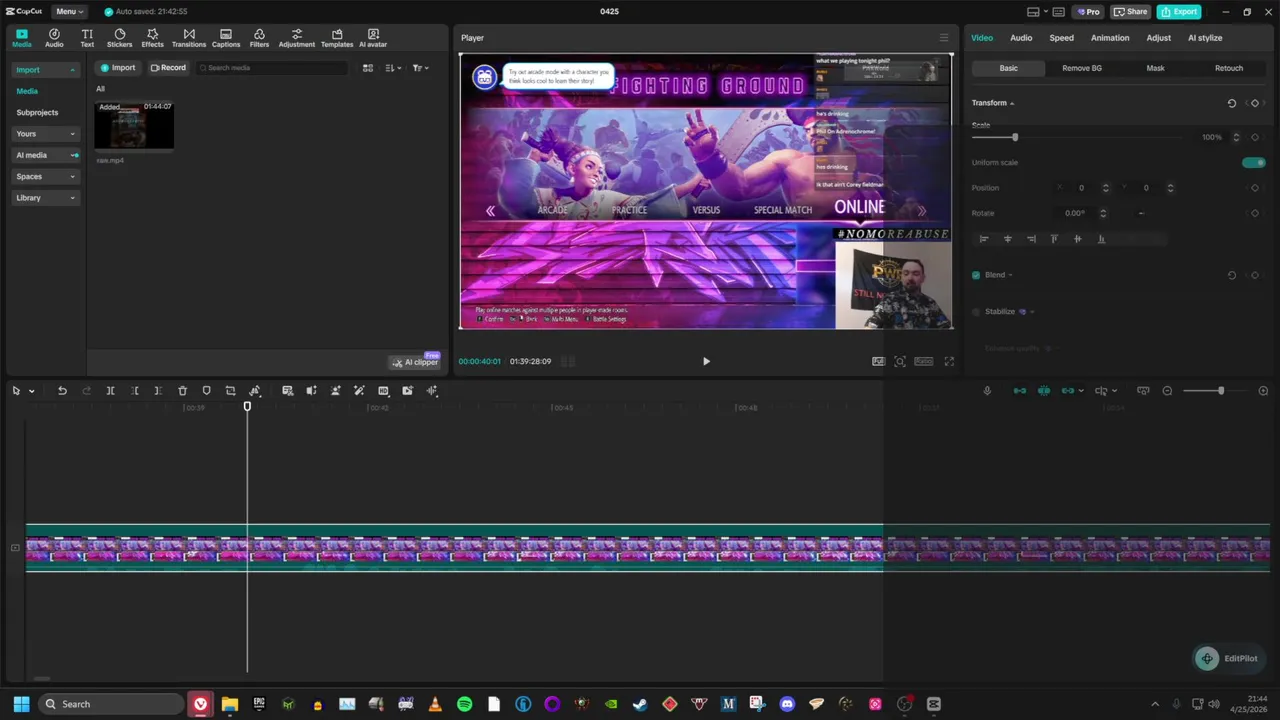
Task: Select the crop tool in timeline toolbar
Action: (230, 391)
